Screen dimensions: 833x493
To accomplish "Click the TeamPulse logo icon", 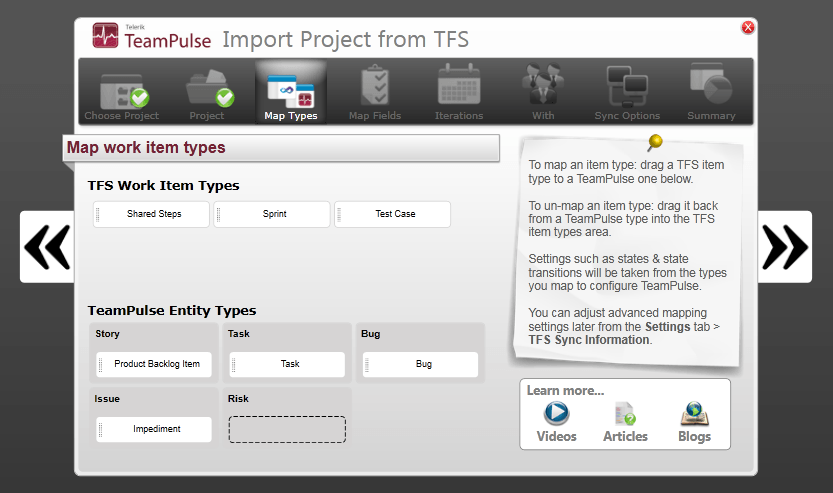I will 105,36.
